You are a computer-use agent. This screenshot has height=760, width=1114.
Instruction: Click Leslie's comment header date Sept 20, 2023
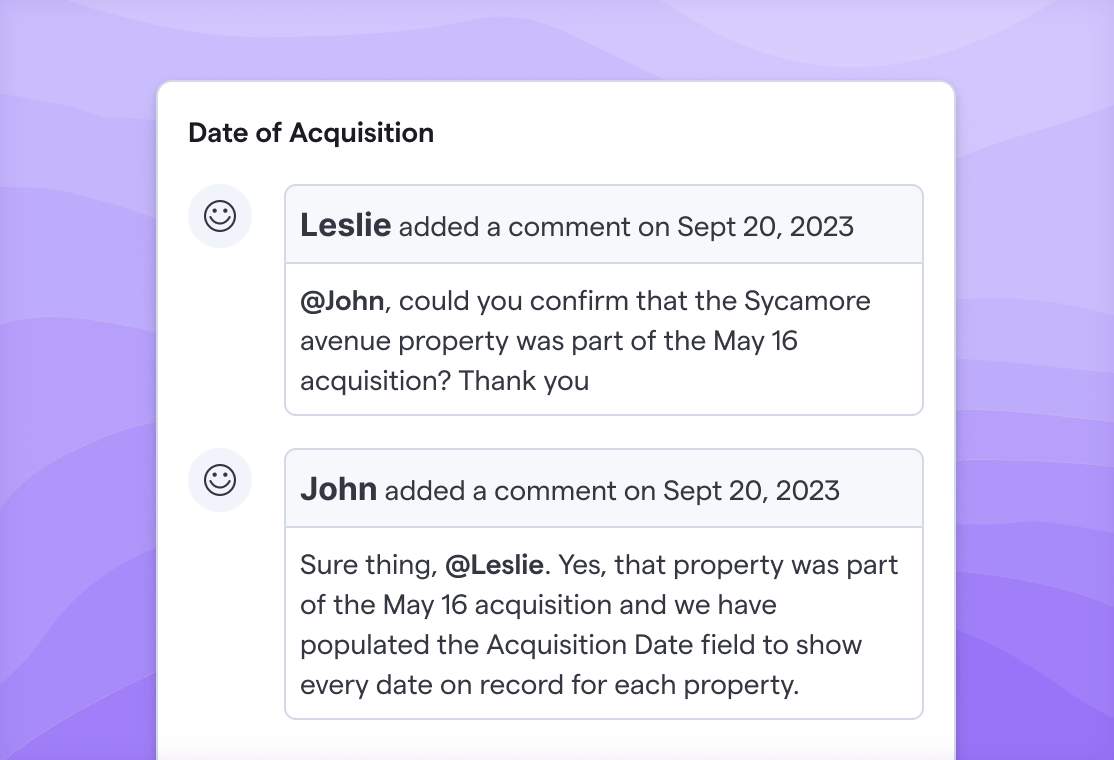pyautogui.click(x=765, y=227)
